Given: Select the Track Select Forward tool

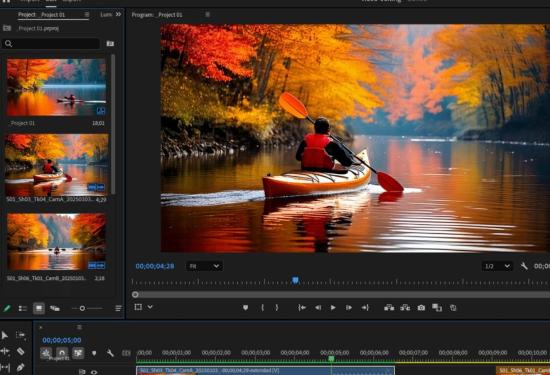Looking at the screenshot, I should pos(21,335).
